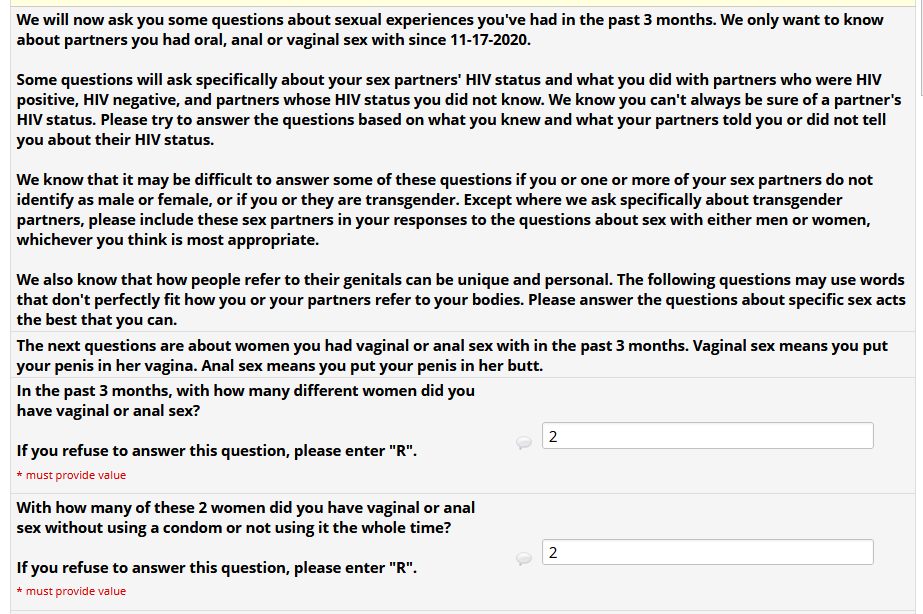Open the comment balloon for the condom question

(x=523, y=559)
